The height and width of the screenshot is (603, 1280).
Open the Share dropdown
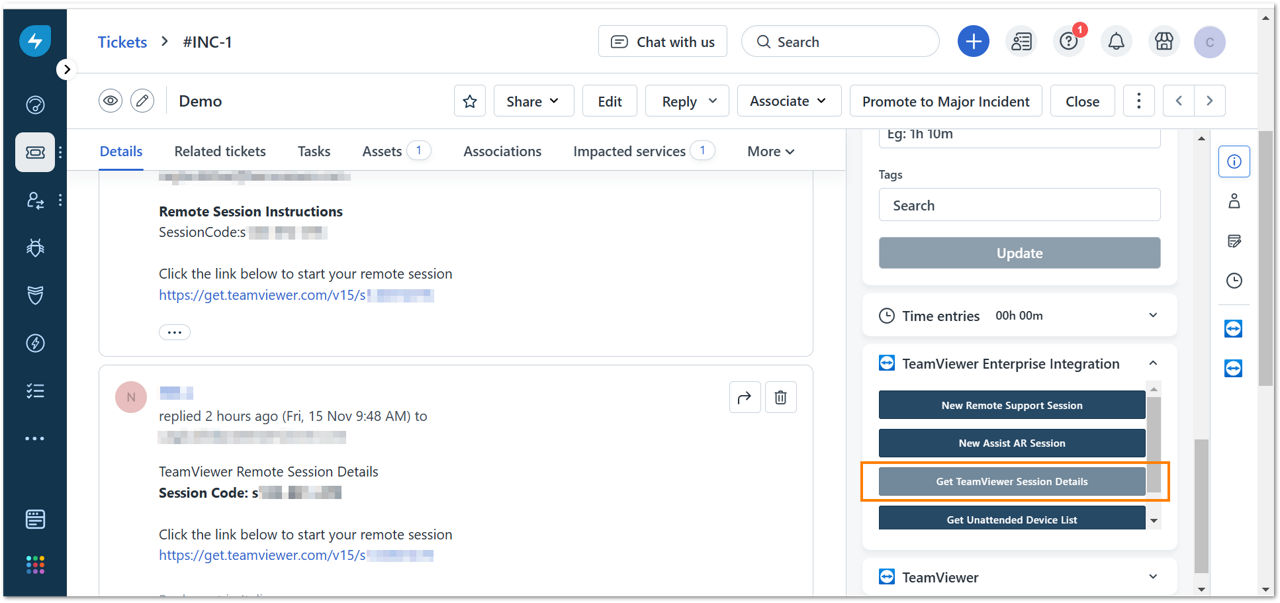(x=534, y=101)
